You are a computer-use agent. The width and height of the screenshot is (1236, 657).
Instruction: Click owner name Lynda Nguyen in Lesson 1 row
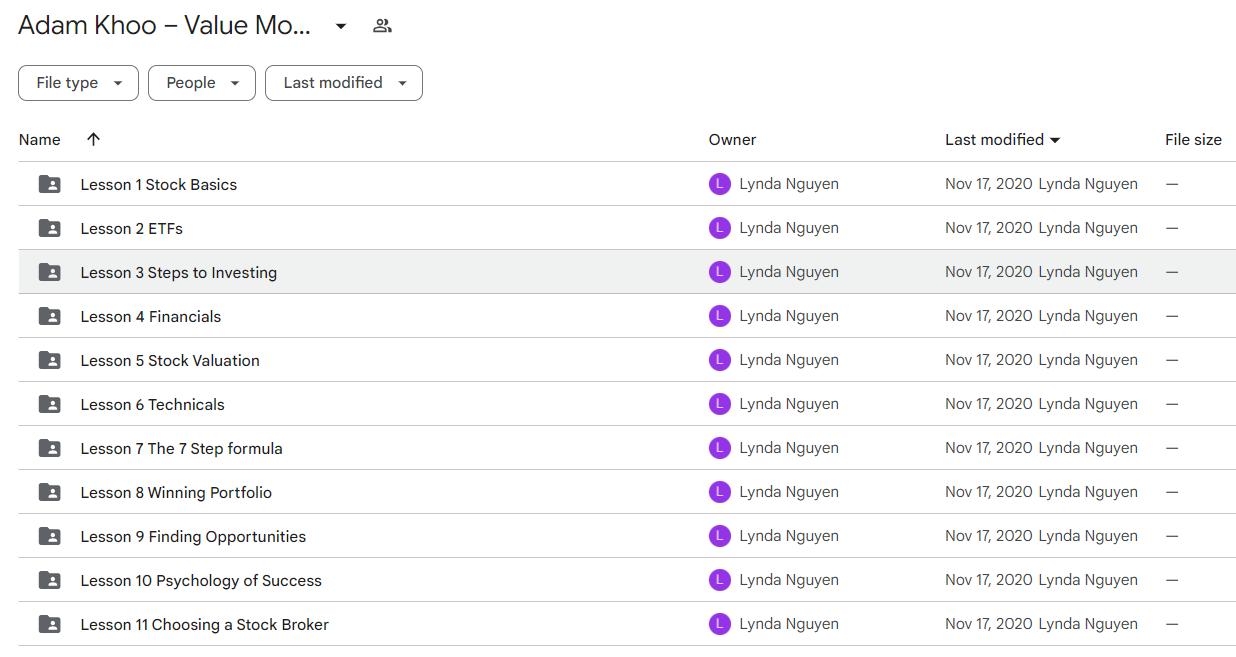pos(789,184)
